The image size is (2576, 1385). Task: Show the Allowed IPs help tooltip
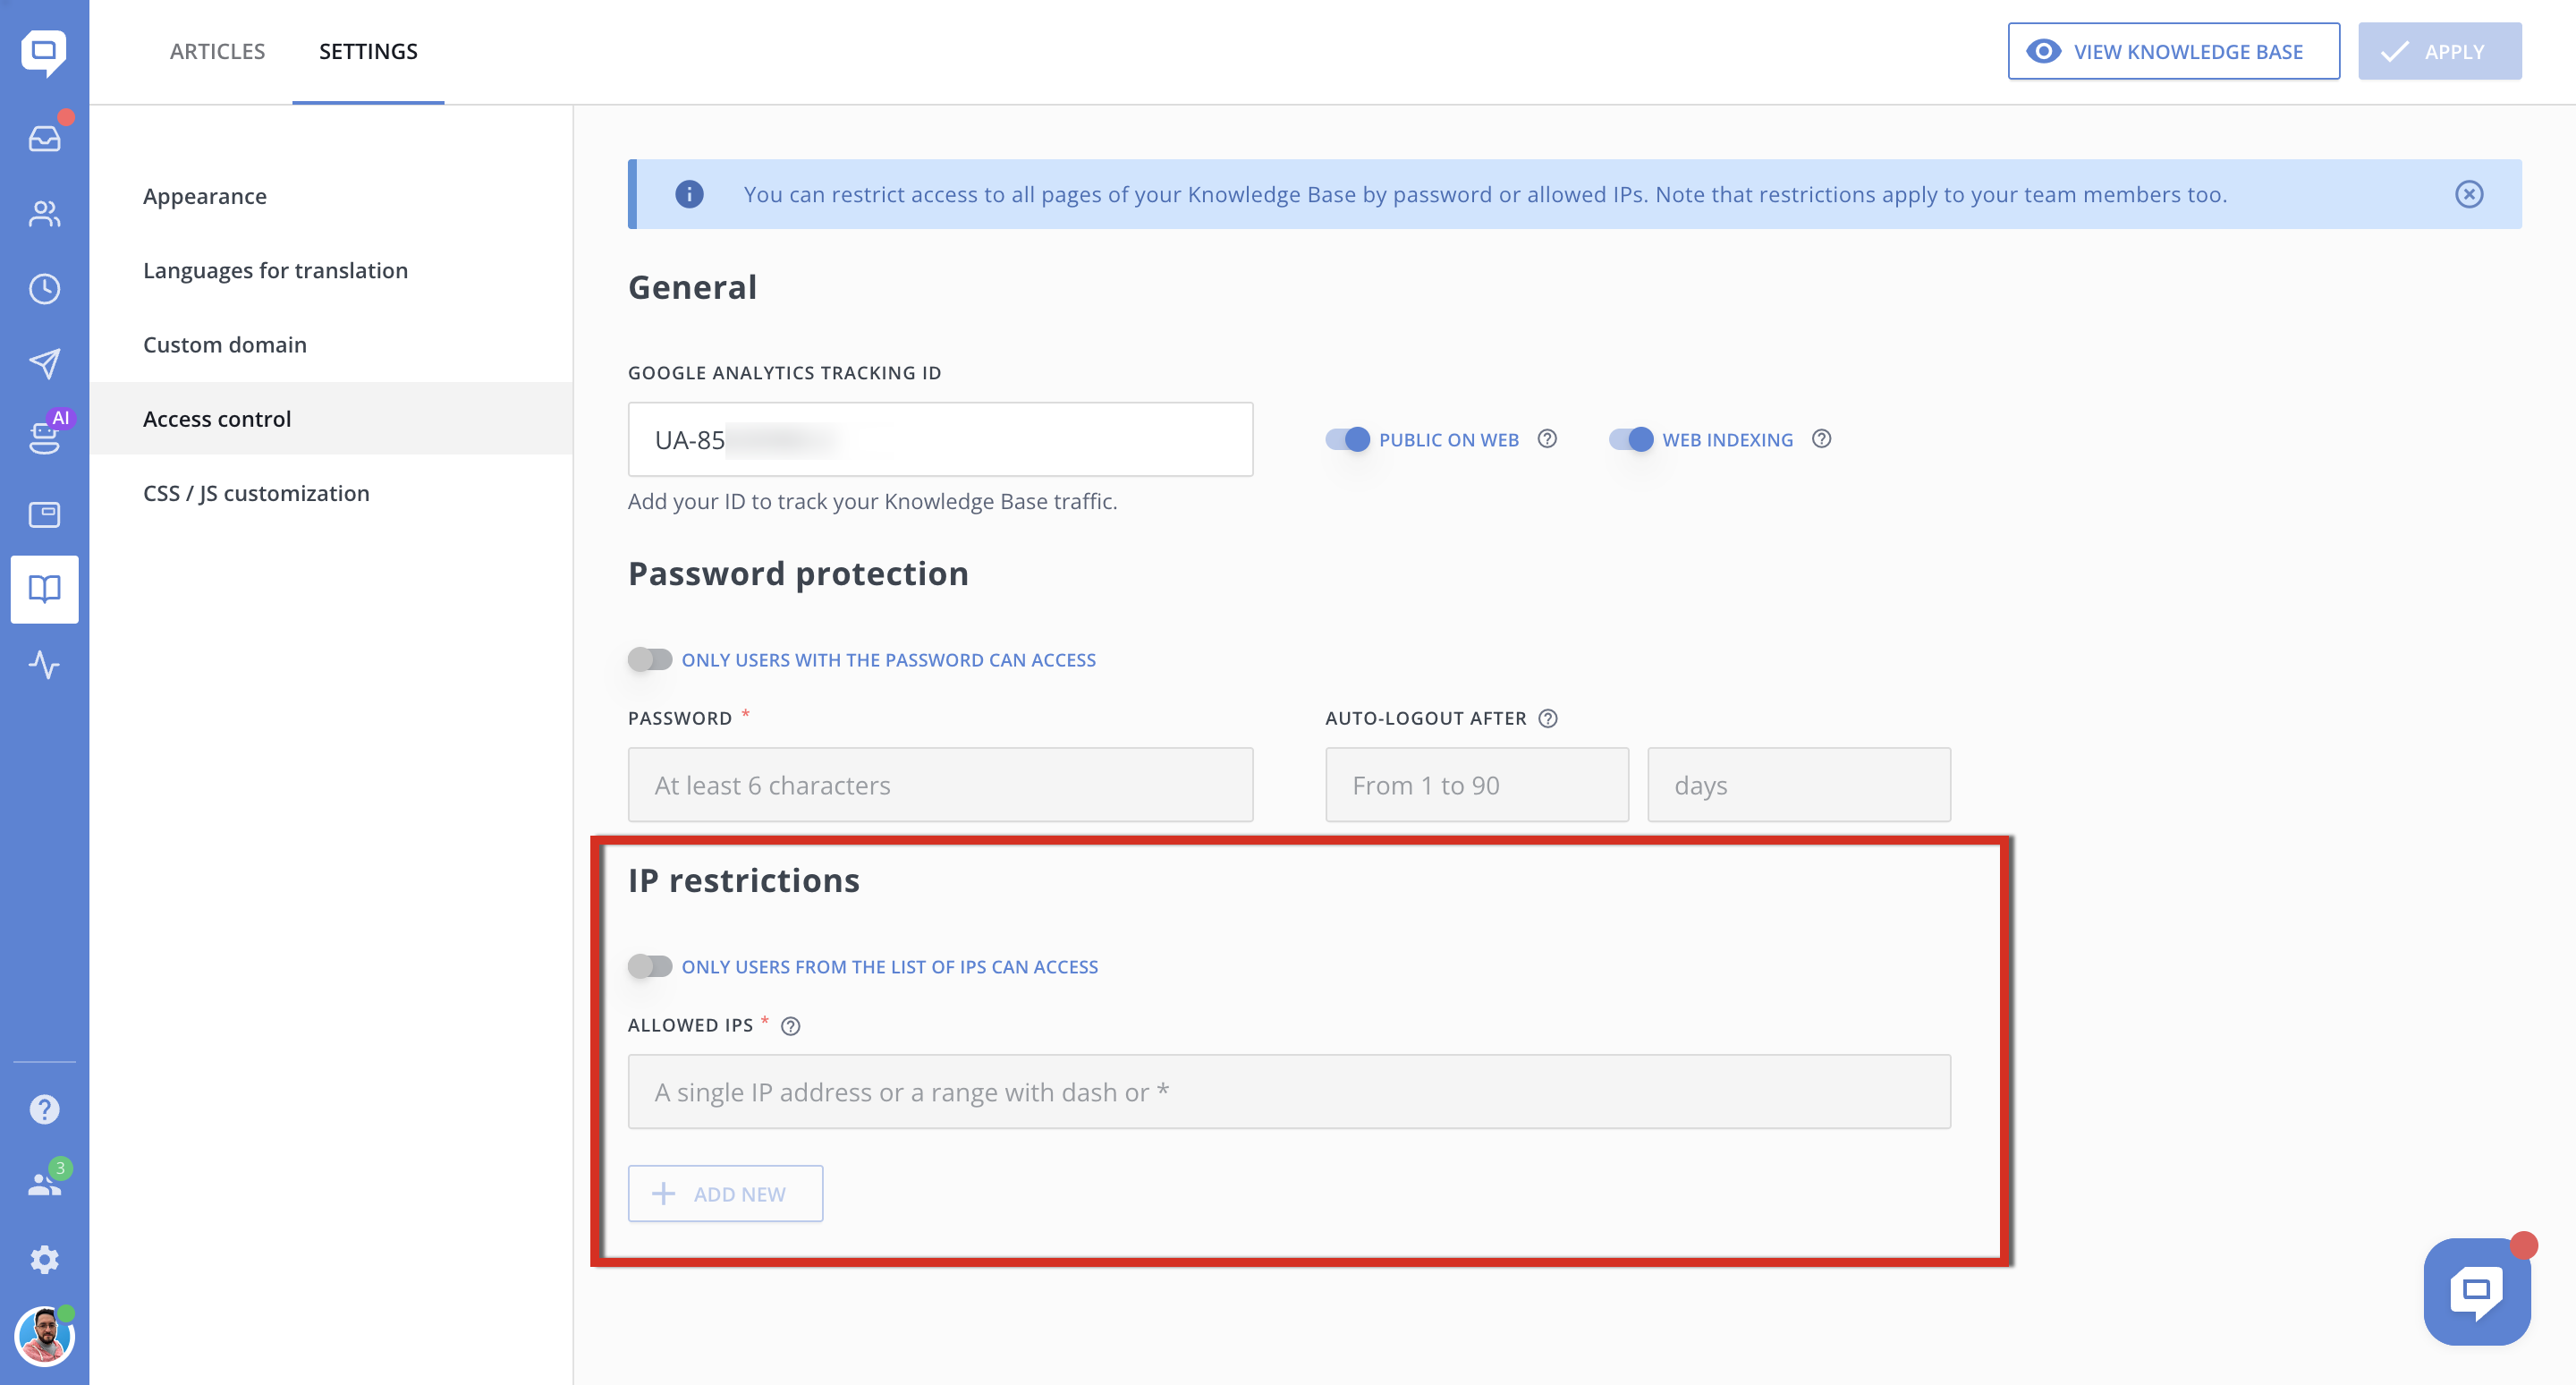[x=790, y=1026]
